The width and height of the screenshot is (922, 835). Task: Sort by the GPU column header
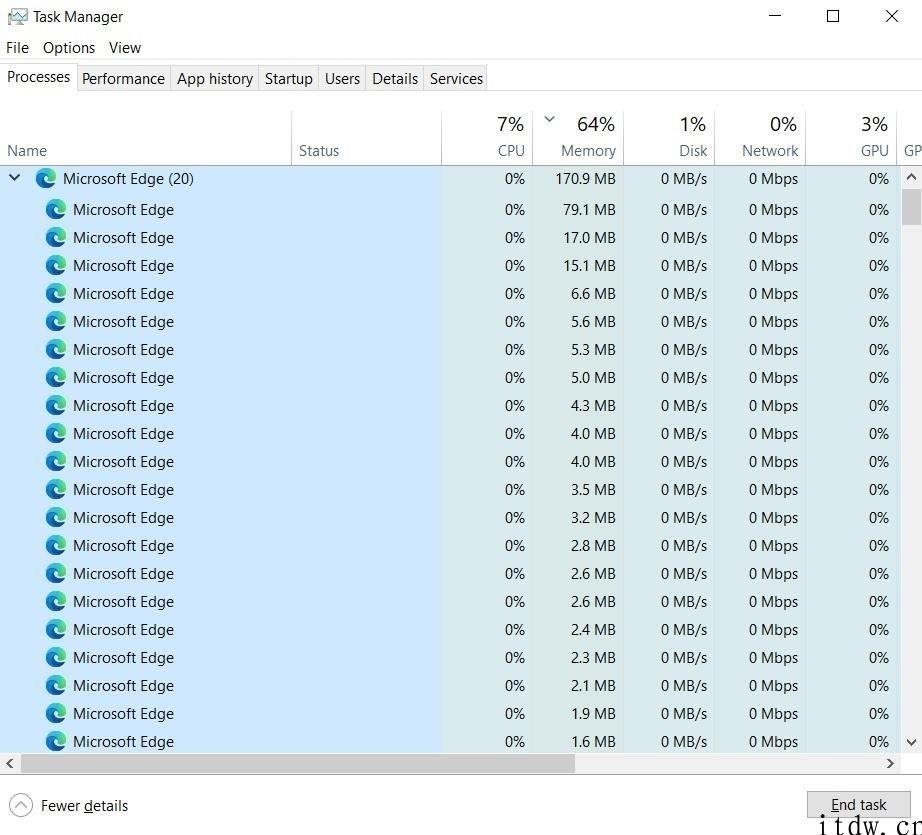pyautogui.click(x=851, y=139)
